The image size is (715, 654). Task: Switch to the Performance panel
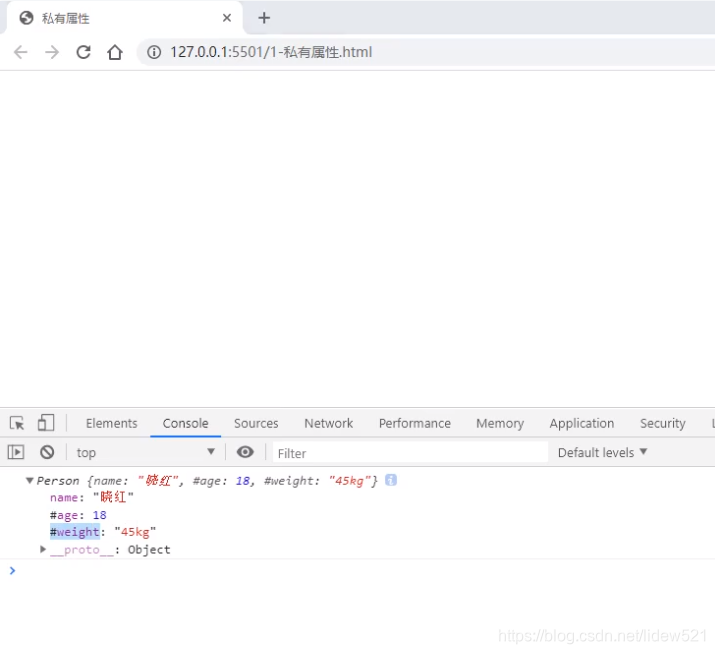[x=414, y=423]
